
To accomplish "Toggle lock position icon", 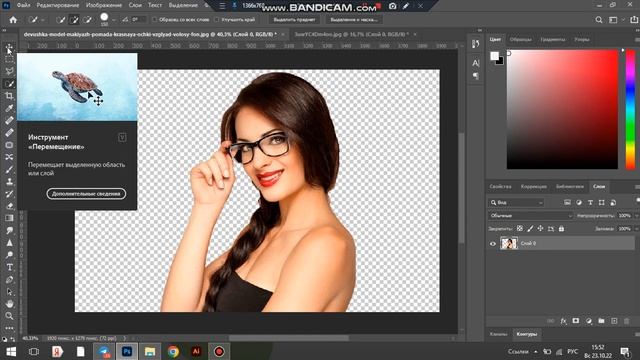I will [540, 229].
